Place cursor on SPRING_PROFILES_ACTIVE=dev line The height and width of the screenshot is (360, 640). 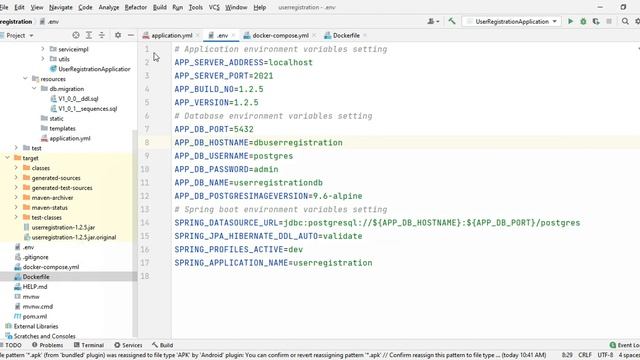click(x=239, y=249)
